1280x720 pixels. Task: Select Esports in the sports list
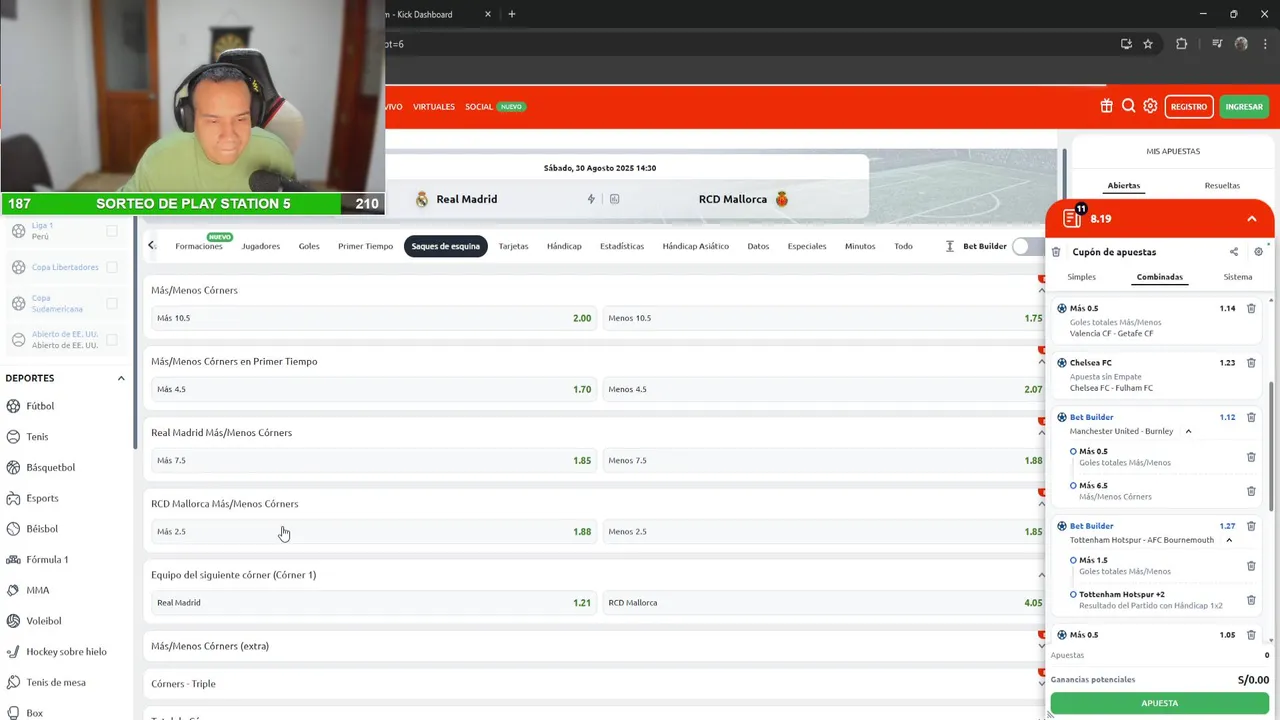coord(42,498)
